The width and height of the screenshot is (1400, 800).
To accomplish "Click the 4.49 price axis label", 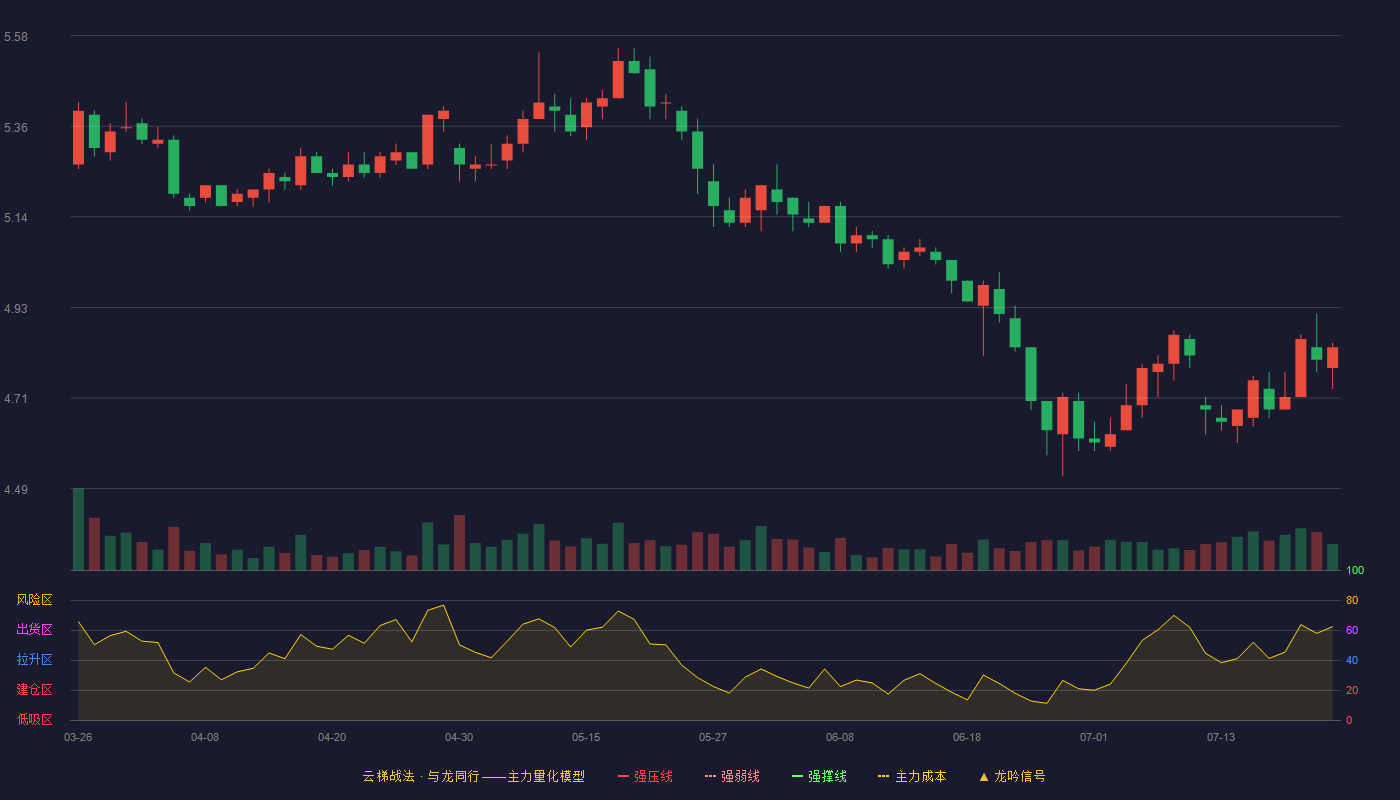I will tap(16, 490).
